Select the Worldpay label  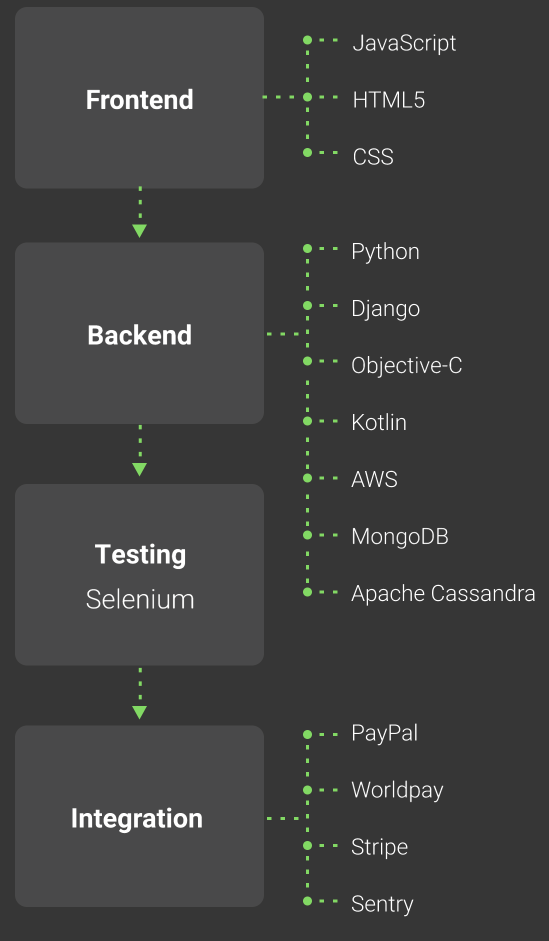pos(397,790)
